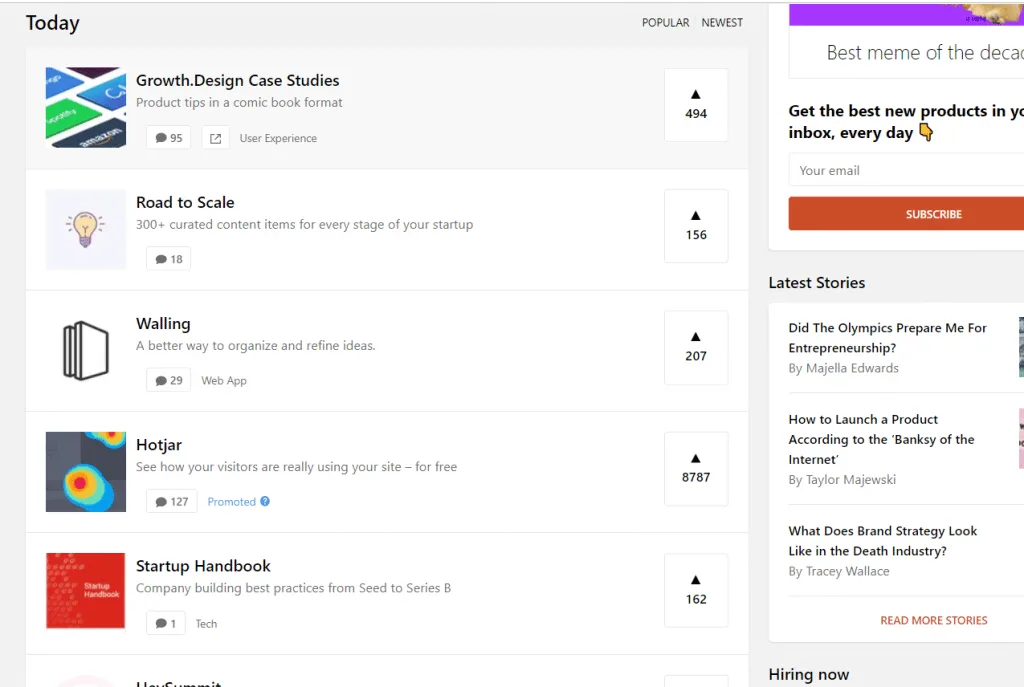Switch to the POPULAR sort tab
Screen dimensions: 1024x687
[665, 22]
